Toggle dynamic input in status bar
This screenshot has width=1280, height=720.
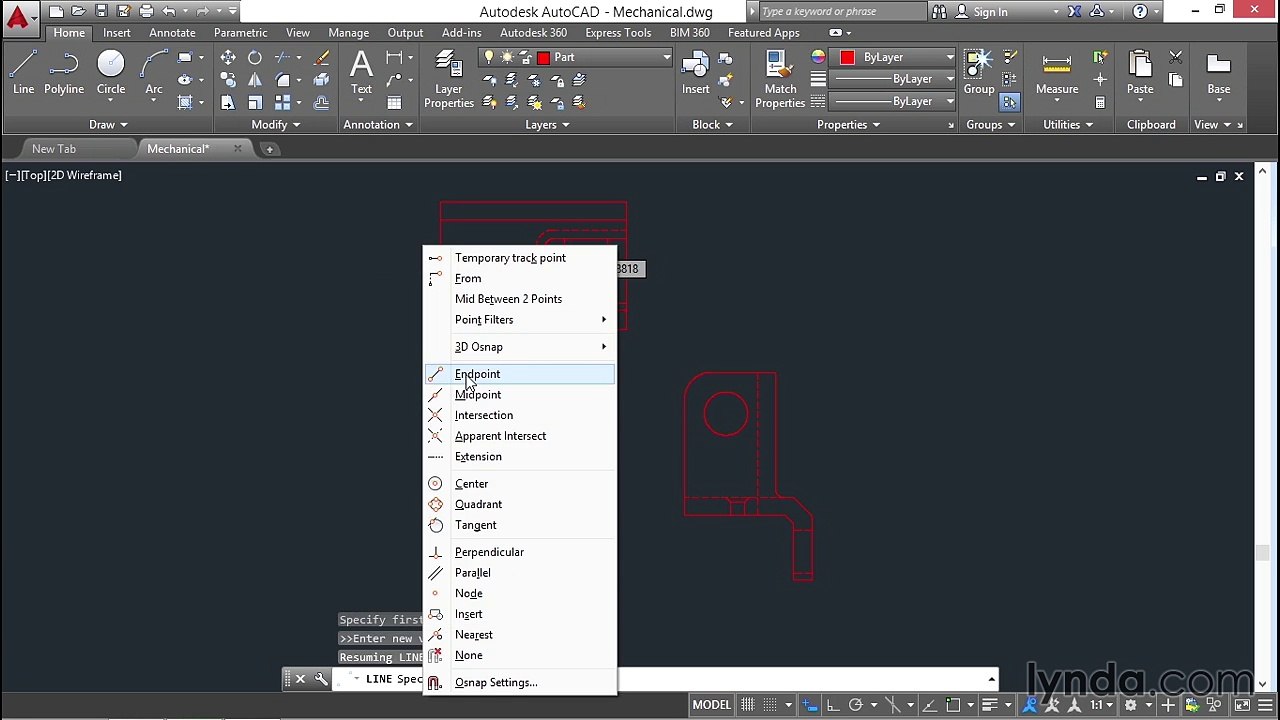click(x=810, y=705)
